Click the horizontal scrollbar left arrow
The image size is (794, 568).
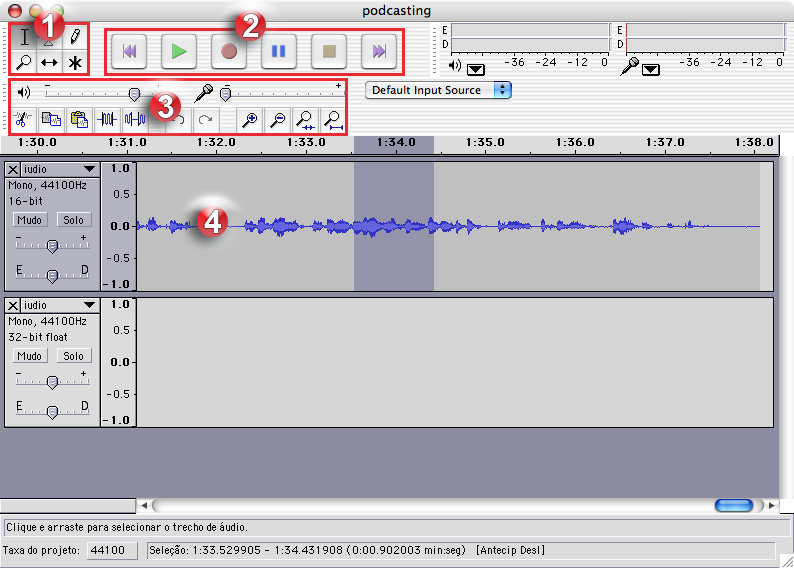tap(144, 505)
